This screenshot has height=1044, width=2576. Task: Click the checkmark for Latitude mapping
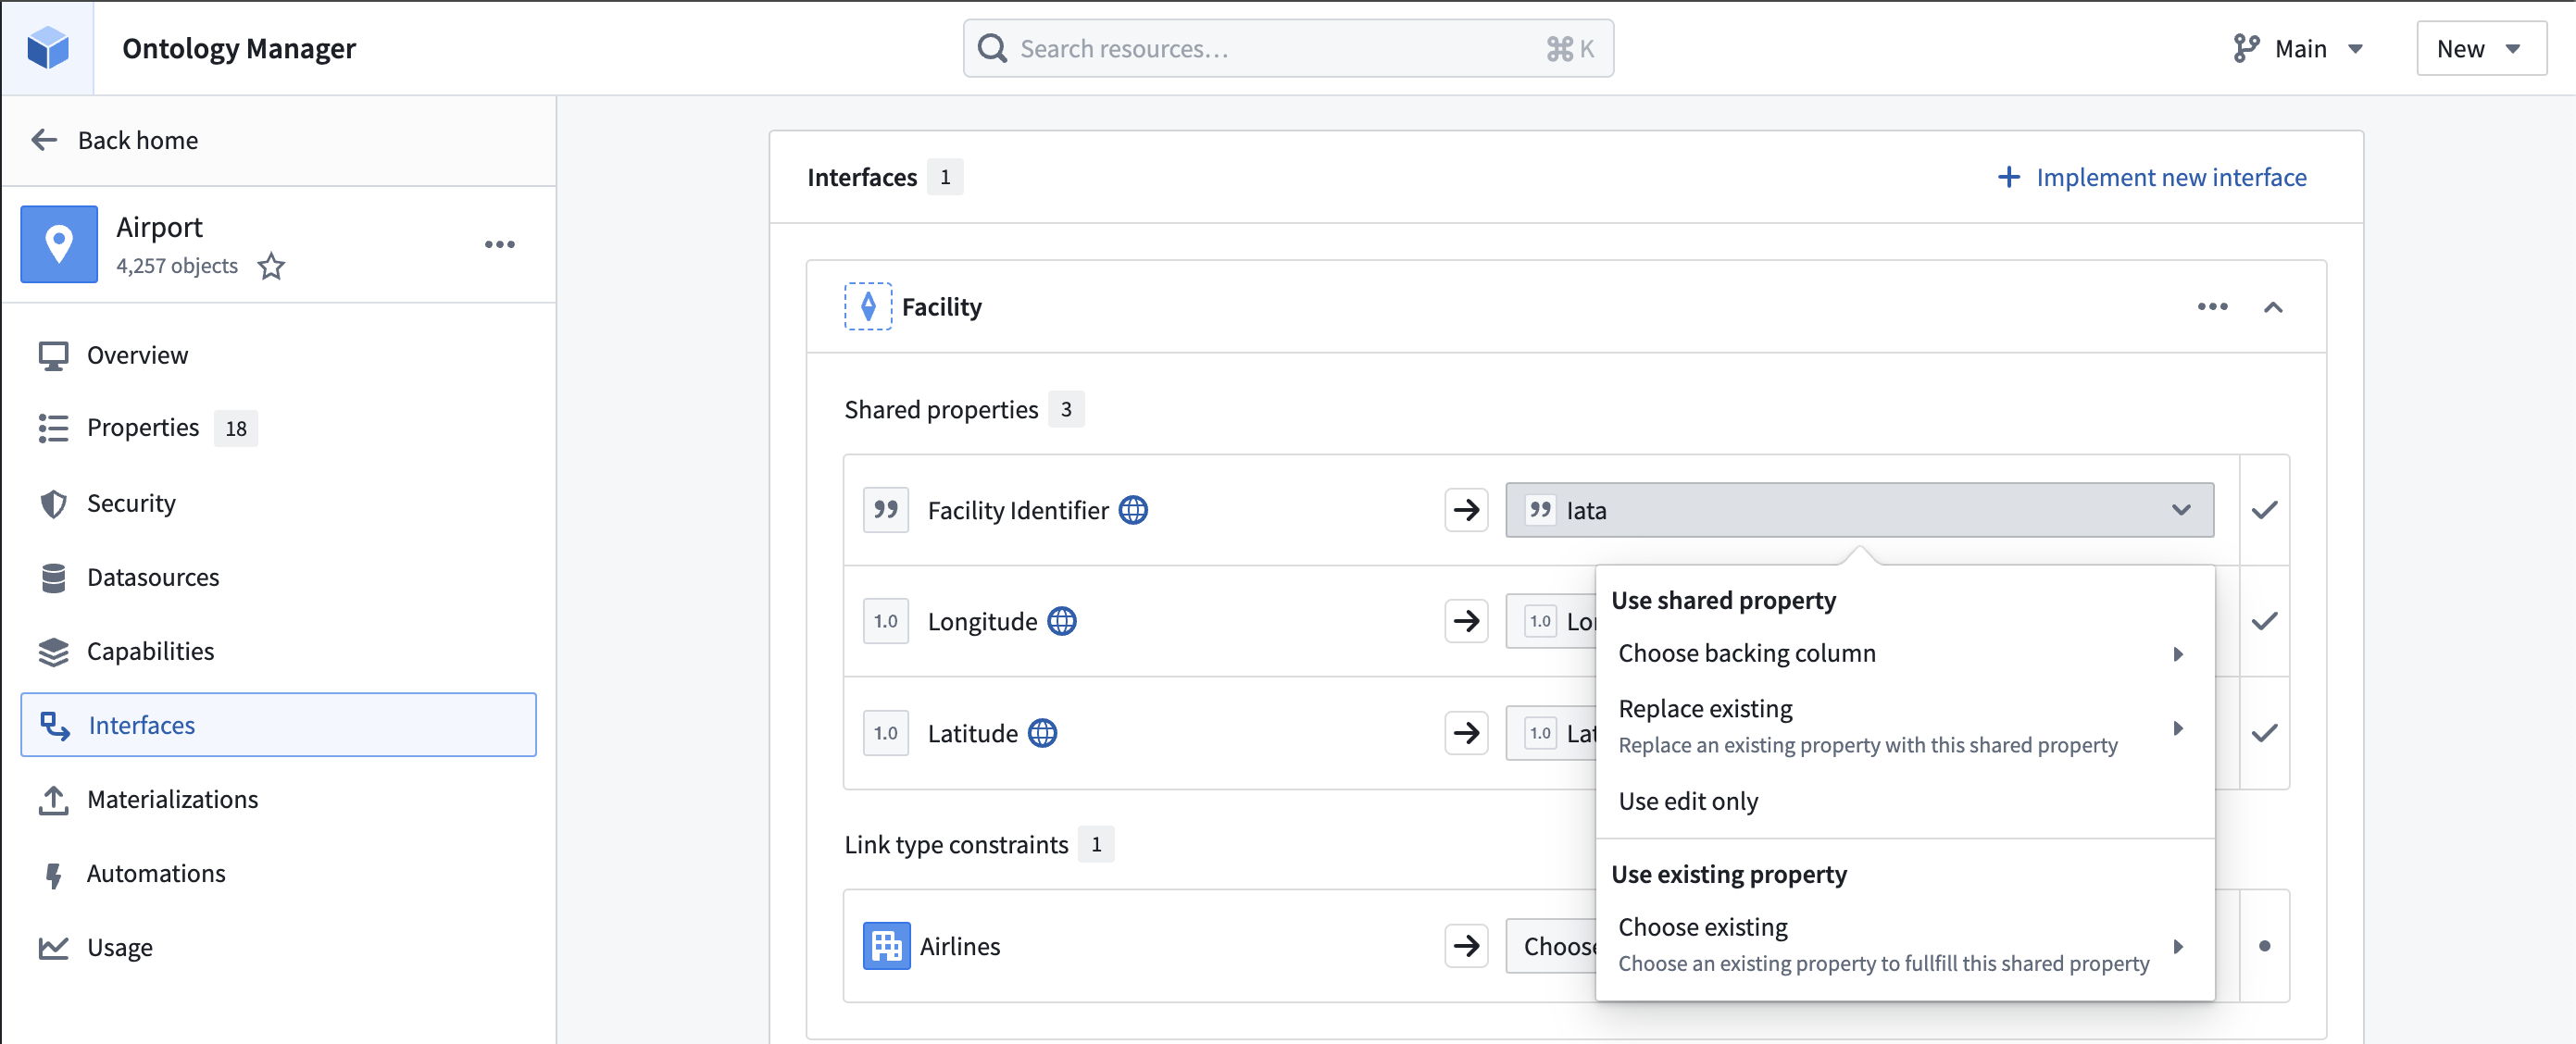(2264, 733)
